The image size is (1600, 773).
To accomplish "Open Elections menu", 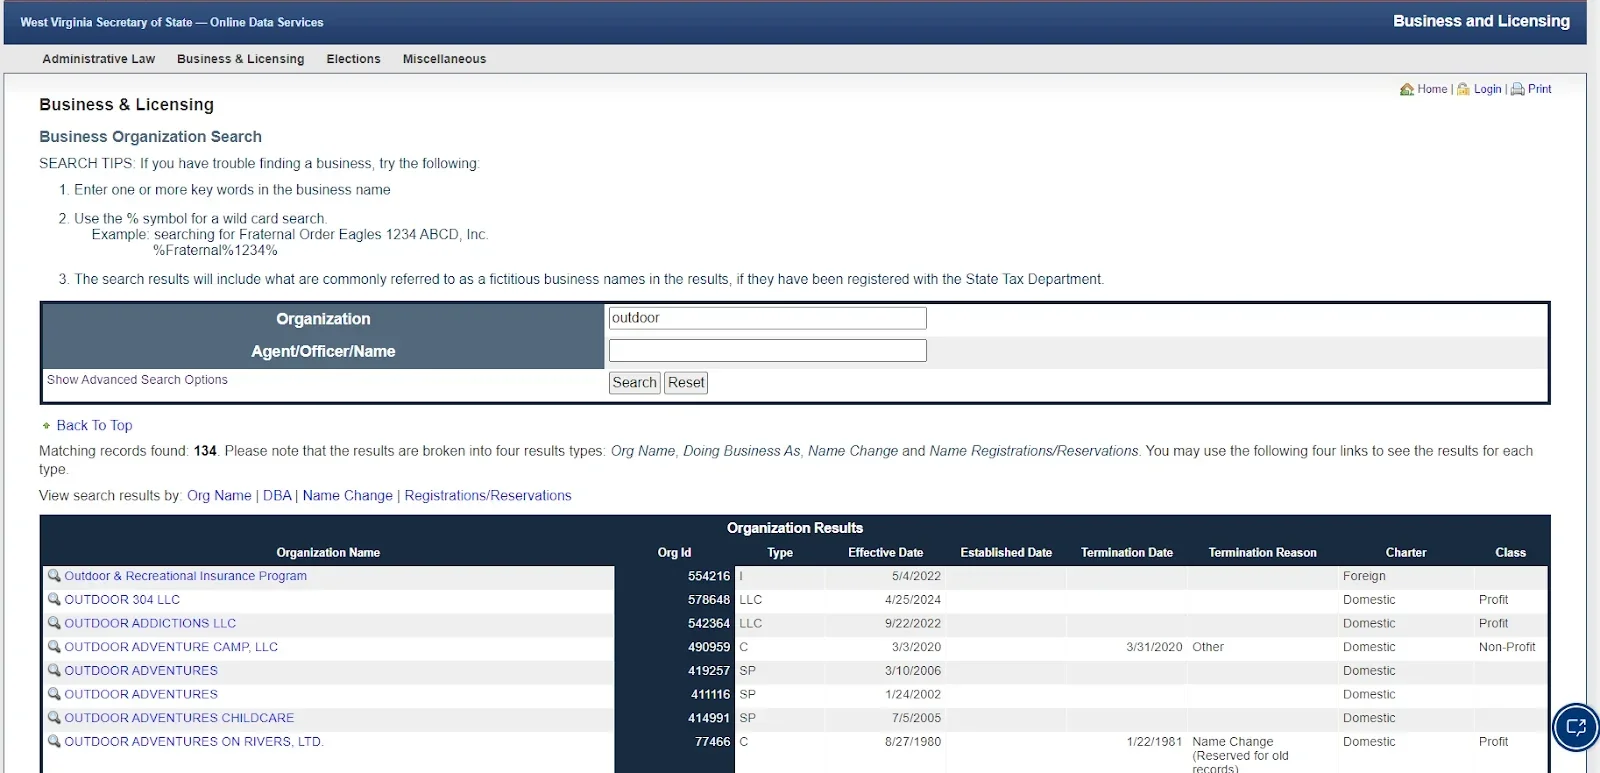I will tap(354, 59).
